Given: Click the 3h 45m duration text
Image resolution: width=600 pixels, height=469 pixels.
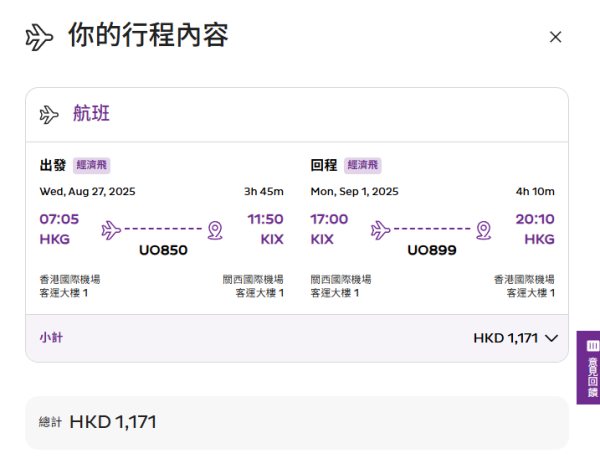Looking at the screenshot, I should pyautogui.click(x=264, y=191).
